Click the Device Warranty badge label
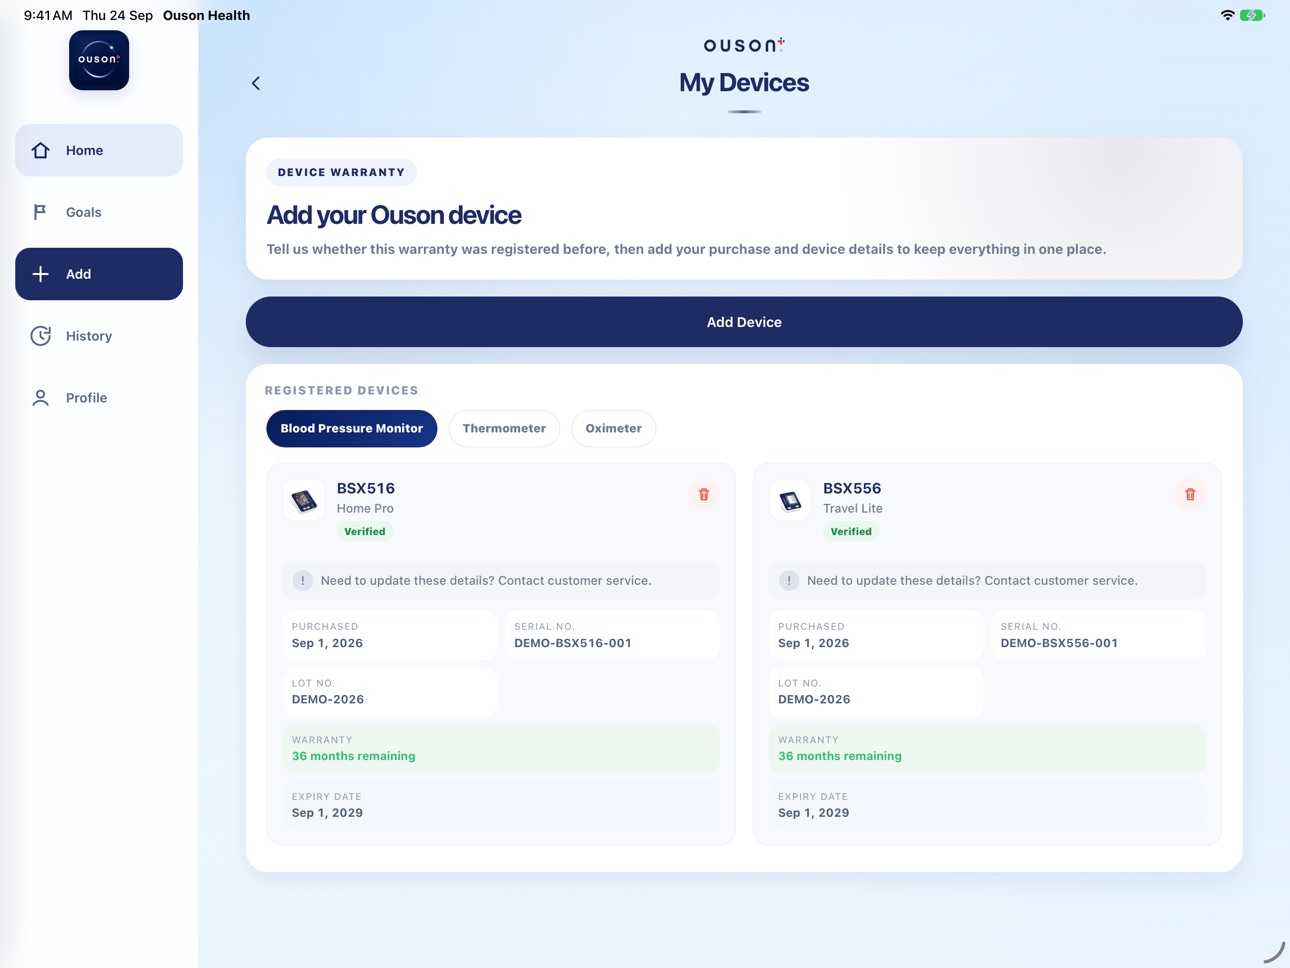Image resolution: width=1290 pixels, height=968 pixels. click(x=341, y=172)
